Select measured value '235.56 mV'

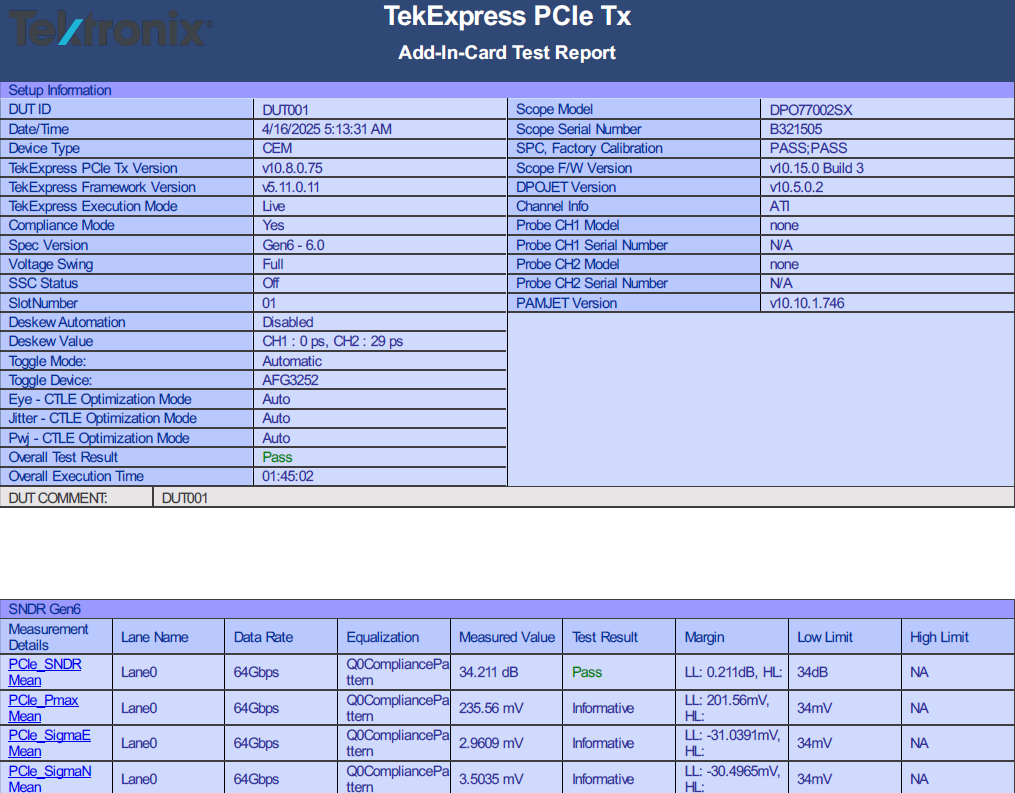pos(491,708)
